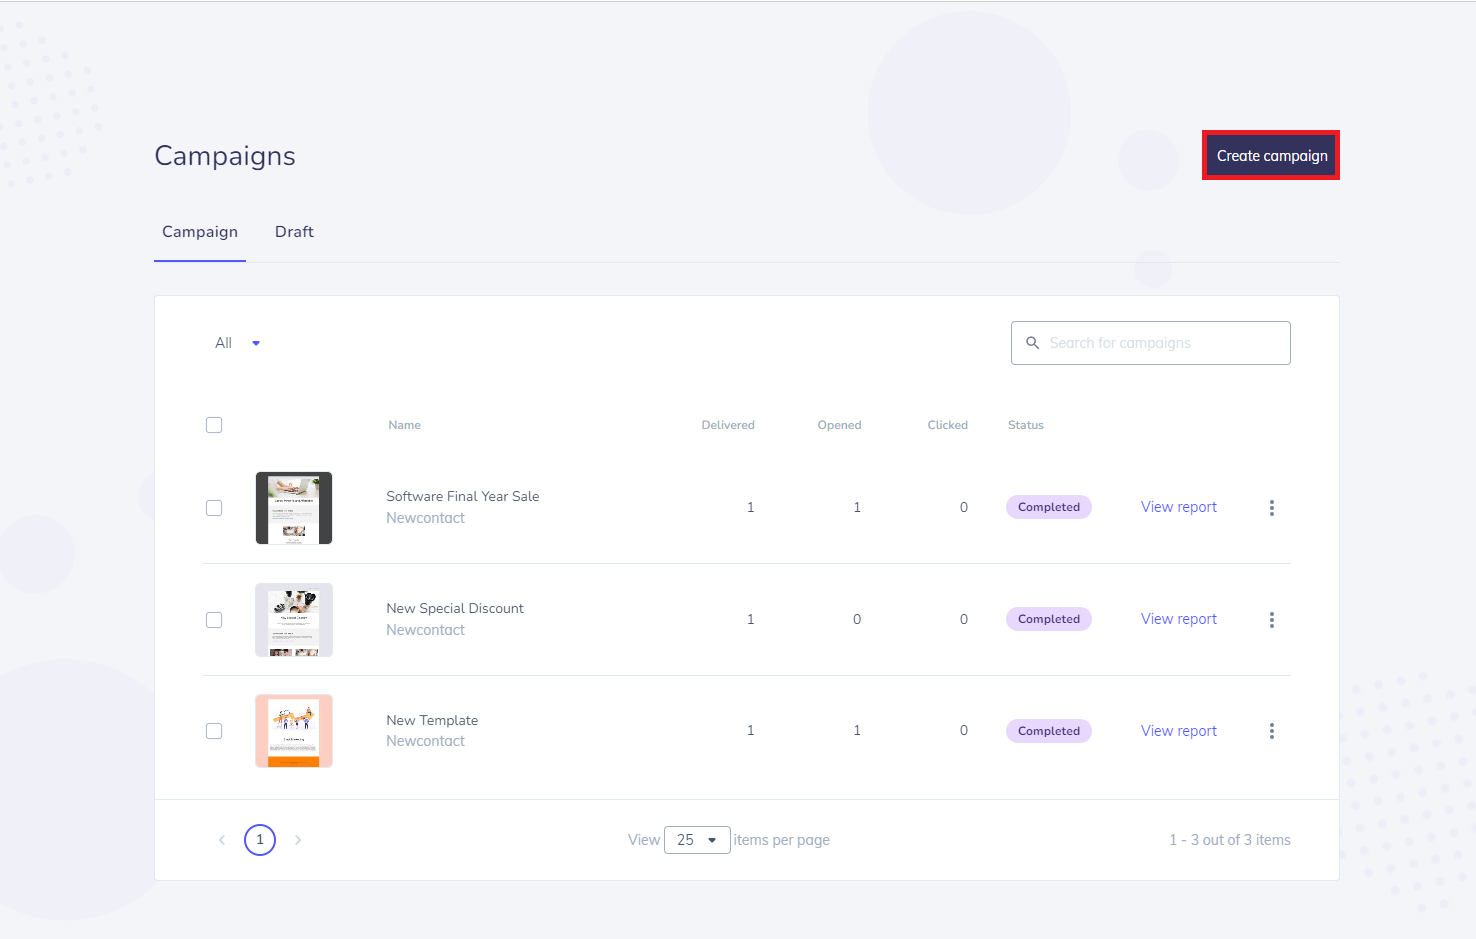Viewport: 1476px width, 939px height.
Task: Focus the Search for campaigns field
Action: click(1151, 343)
